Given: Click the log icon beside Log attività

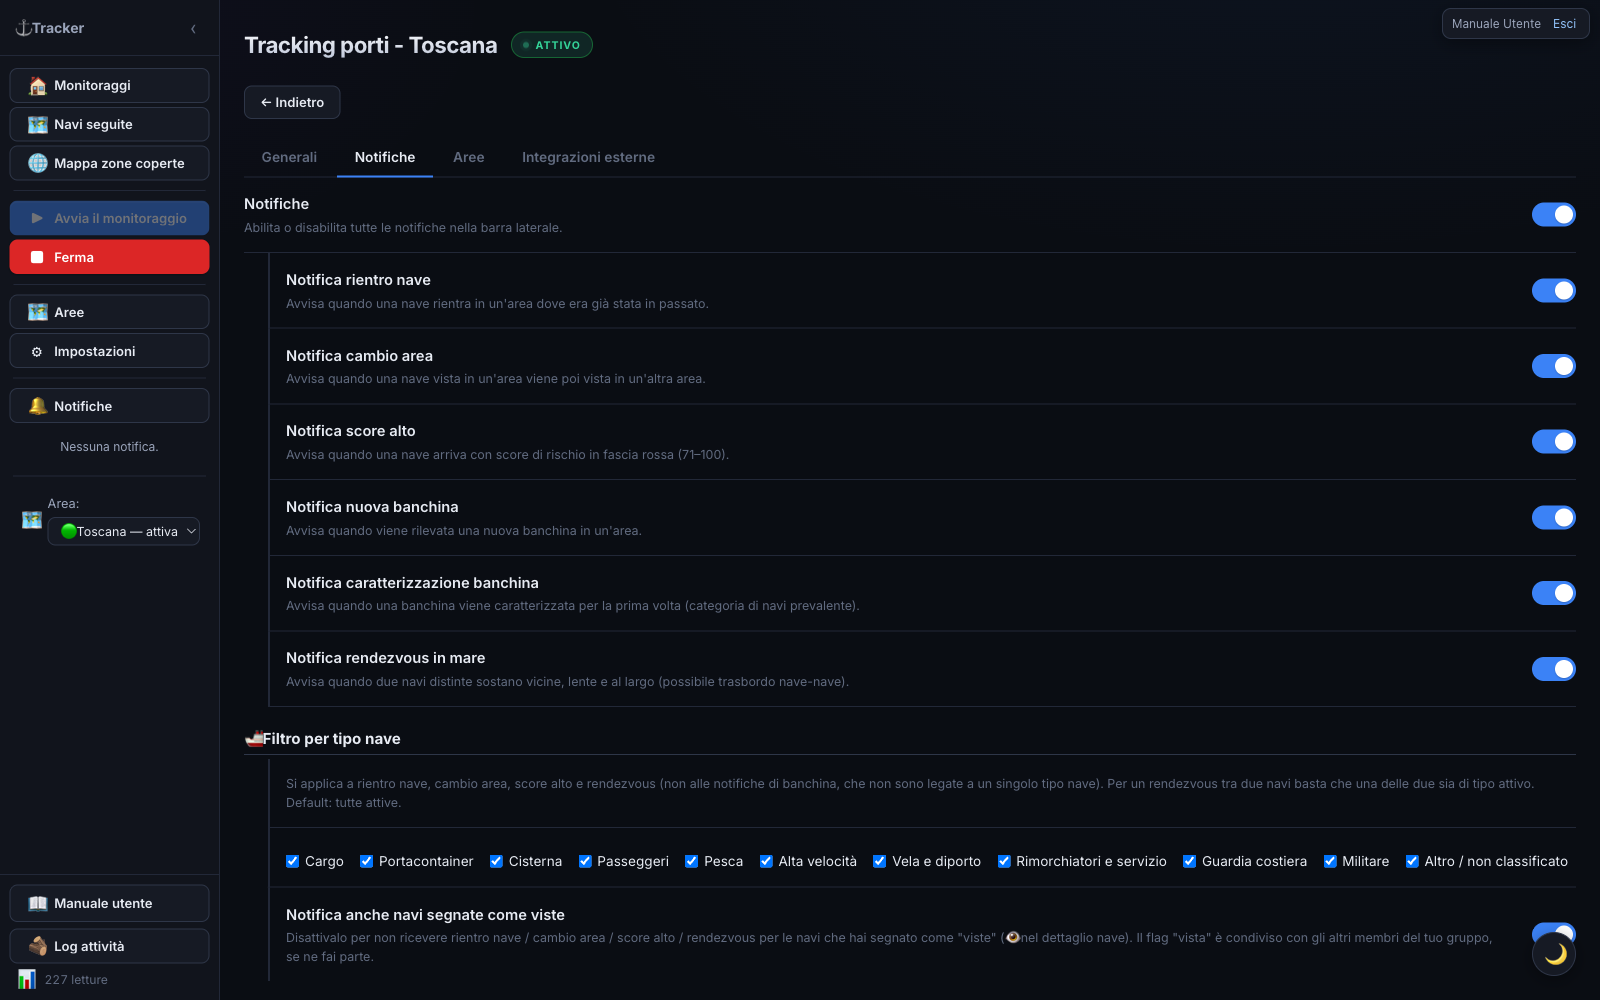Looking at the screenshot, I should [38, 946].
